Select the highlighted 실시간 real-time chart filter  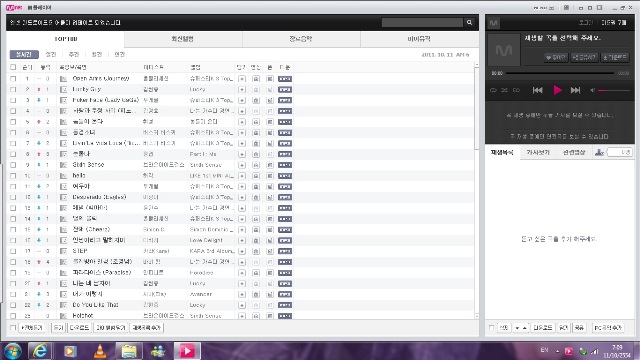[x=24, y=54]
